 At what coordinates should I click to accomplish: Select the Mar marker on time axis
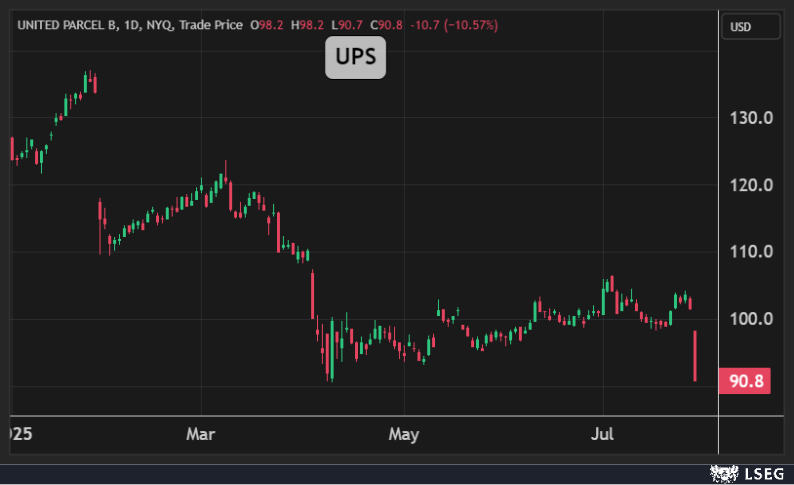pos(201,435)
